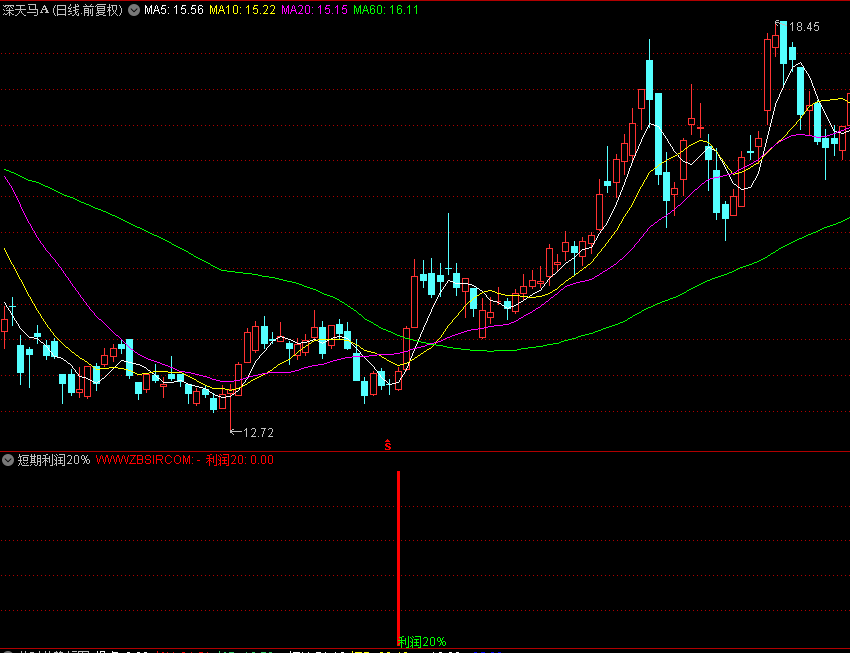Image resolution: width=850 pixels, height=653 pixels.
Task: Click the green 利润20% label
Action: click(422, 642)
